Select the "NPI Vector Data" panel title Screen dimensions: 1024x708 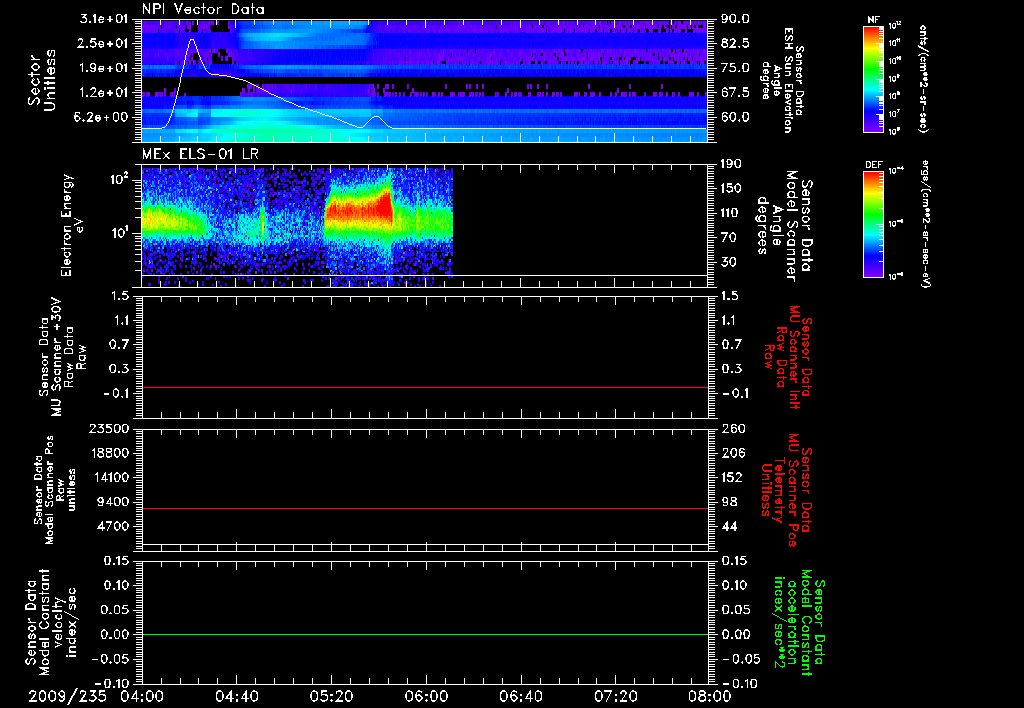(203, 9)
